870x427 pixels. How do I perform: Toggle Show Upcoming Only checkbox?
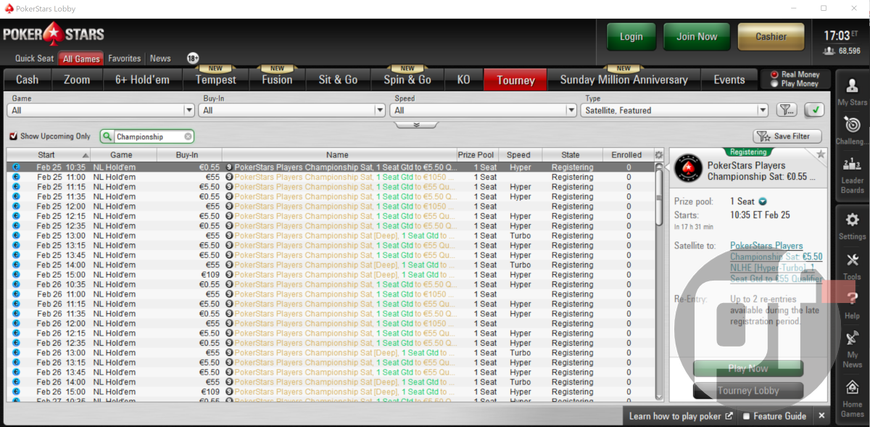(x=13, y=136)
